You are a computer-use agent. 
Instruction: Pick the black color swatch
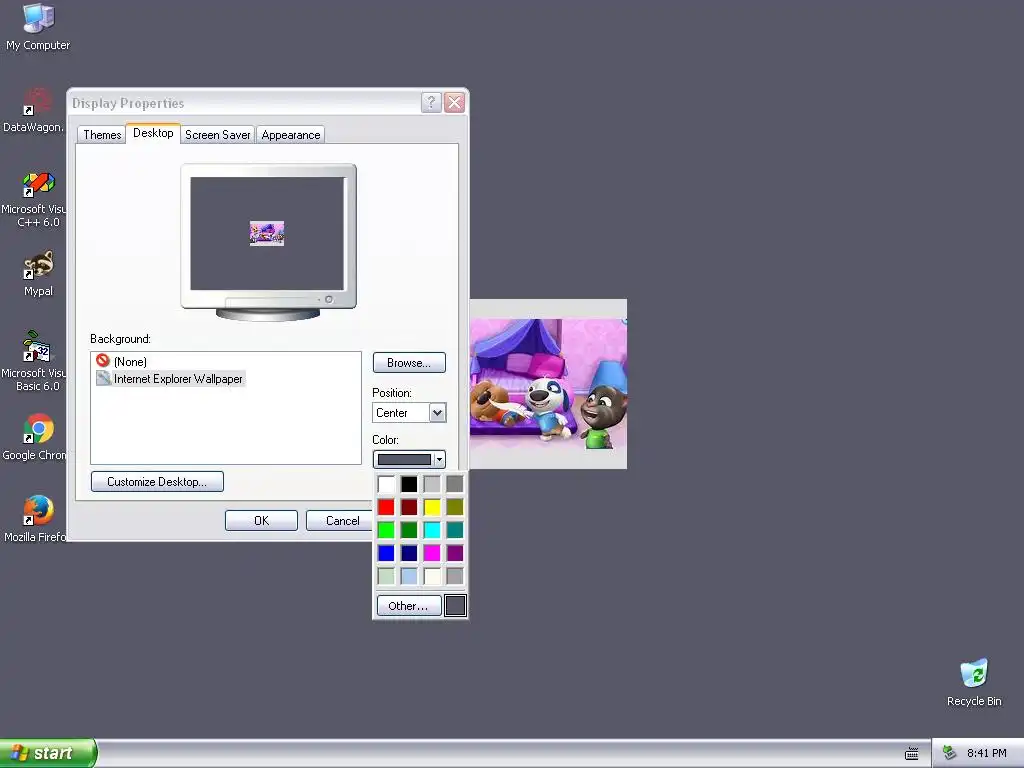pyautogui.click(x=409, y=484)
